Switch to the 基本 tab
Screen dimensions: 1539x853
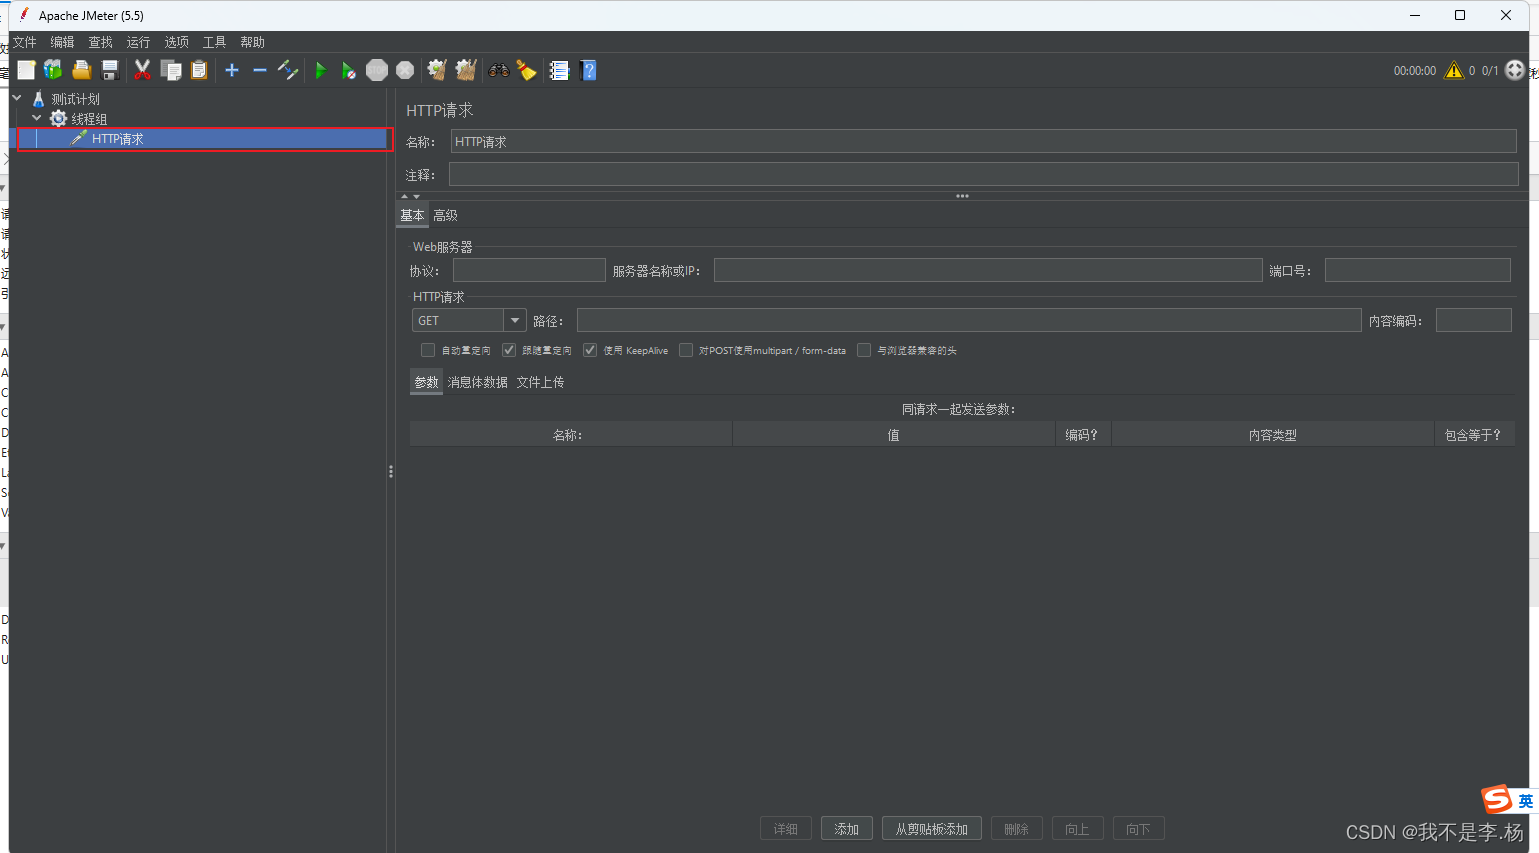click(x=412, y=215)
